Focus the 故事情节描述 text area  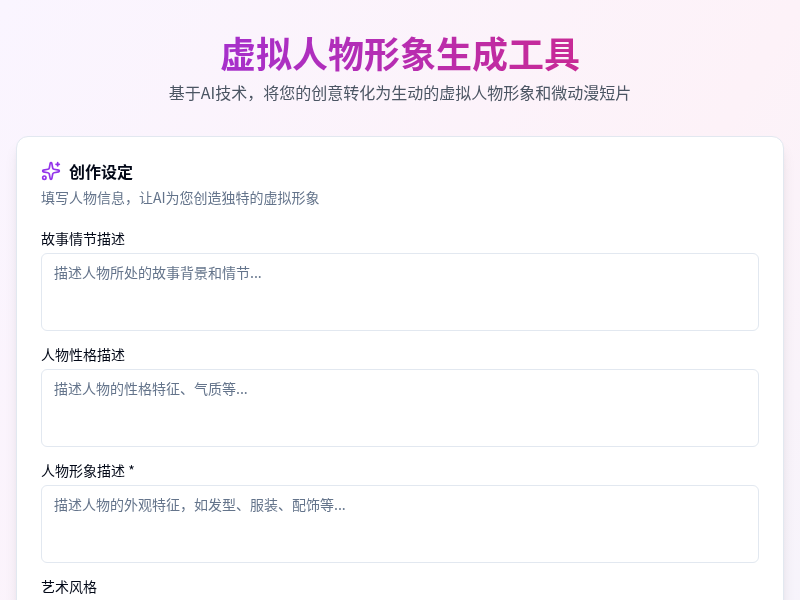[400, 292]
